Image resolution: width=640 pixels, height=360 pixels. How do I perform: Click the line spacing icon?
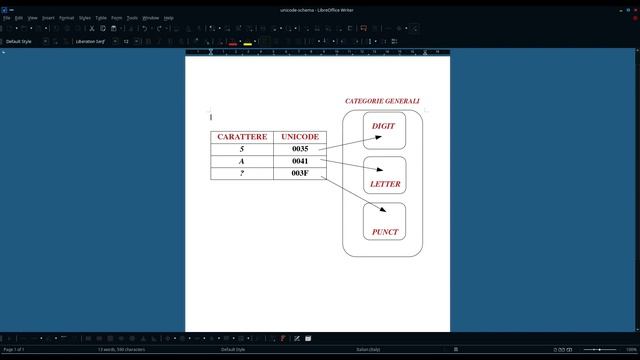click(370, 41)
